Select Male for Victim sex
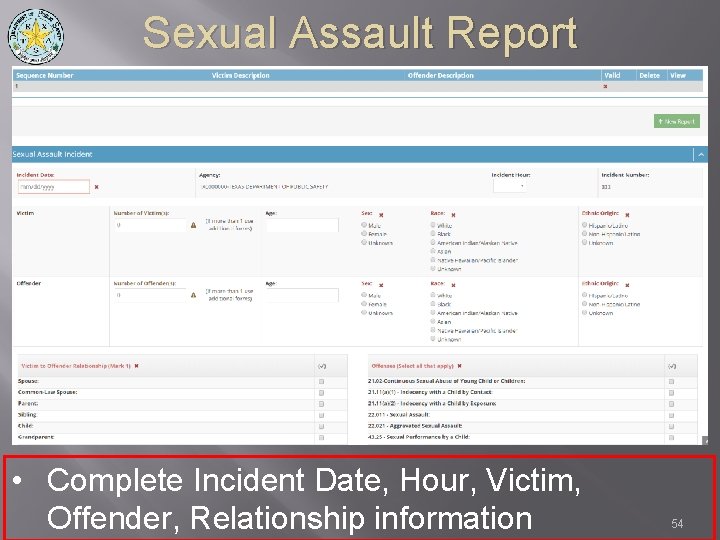 364,225
